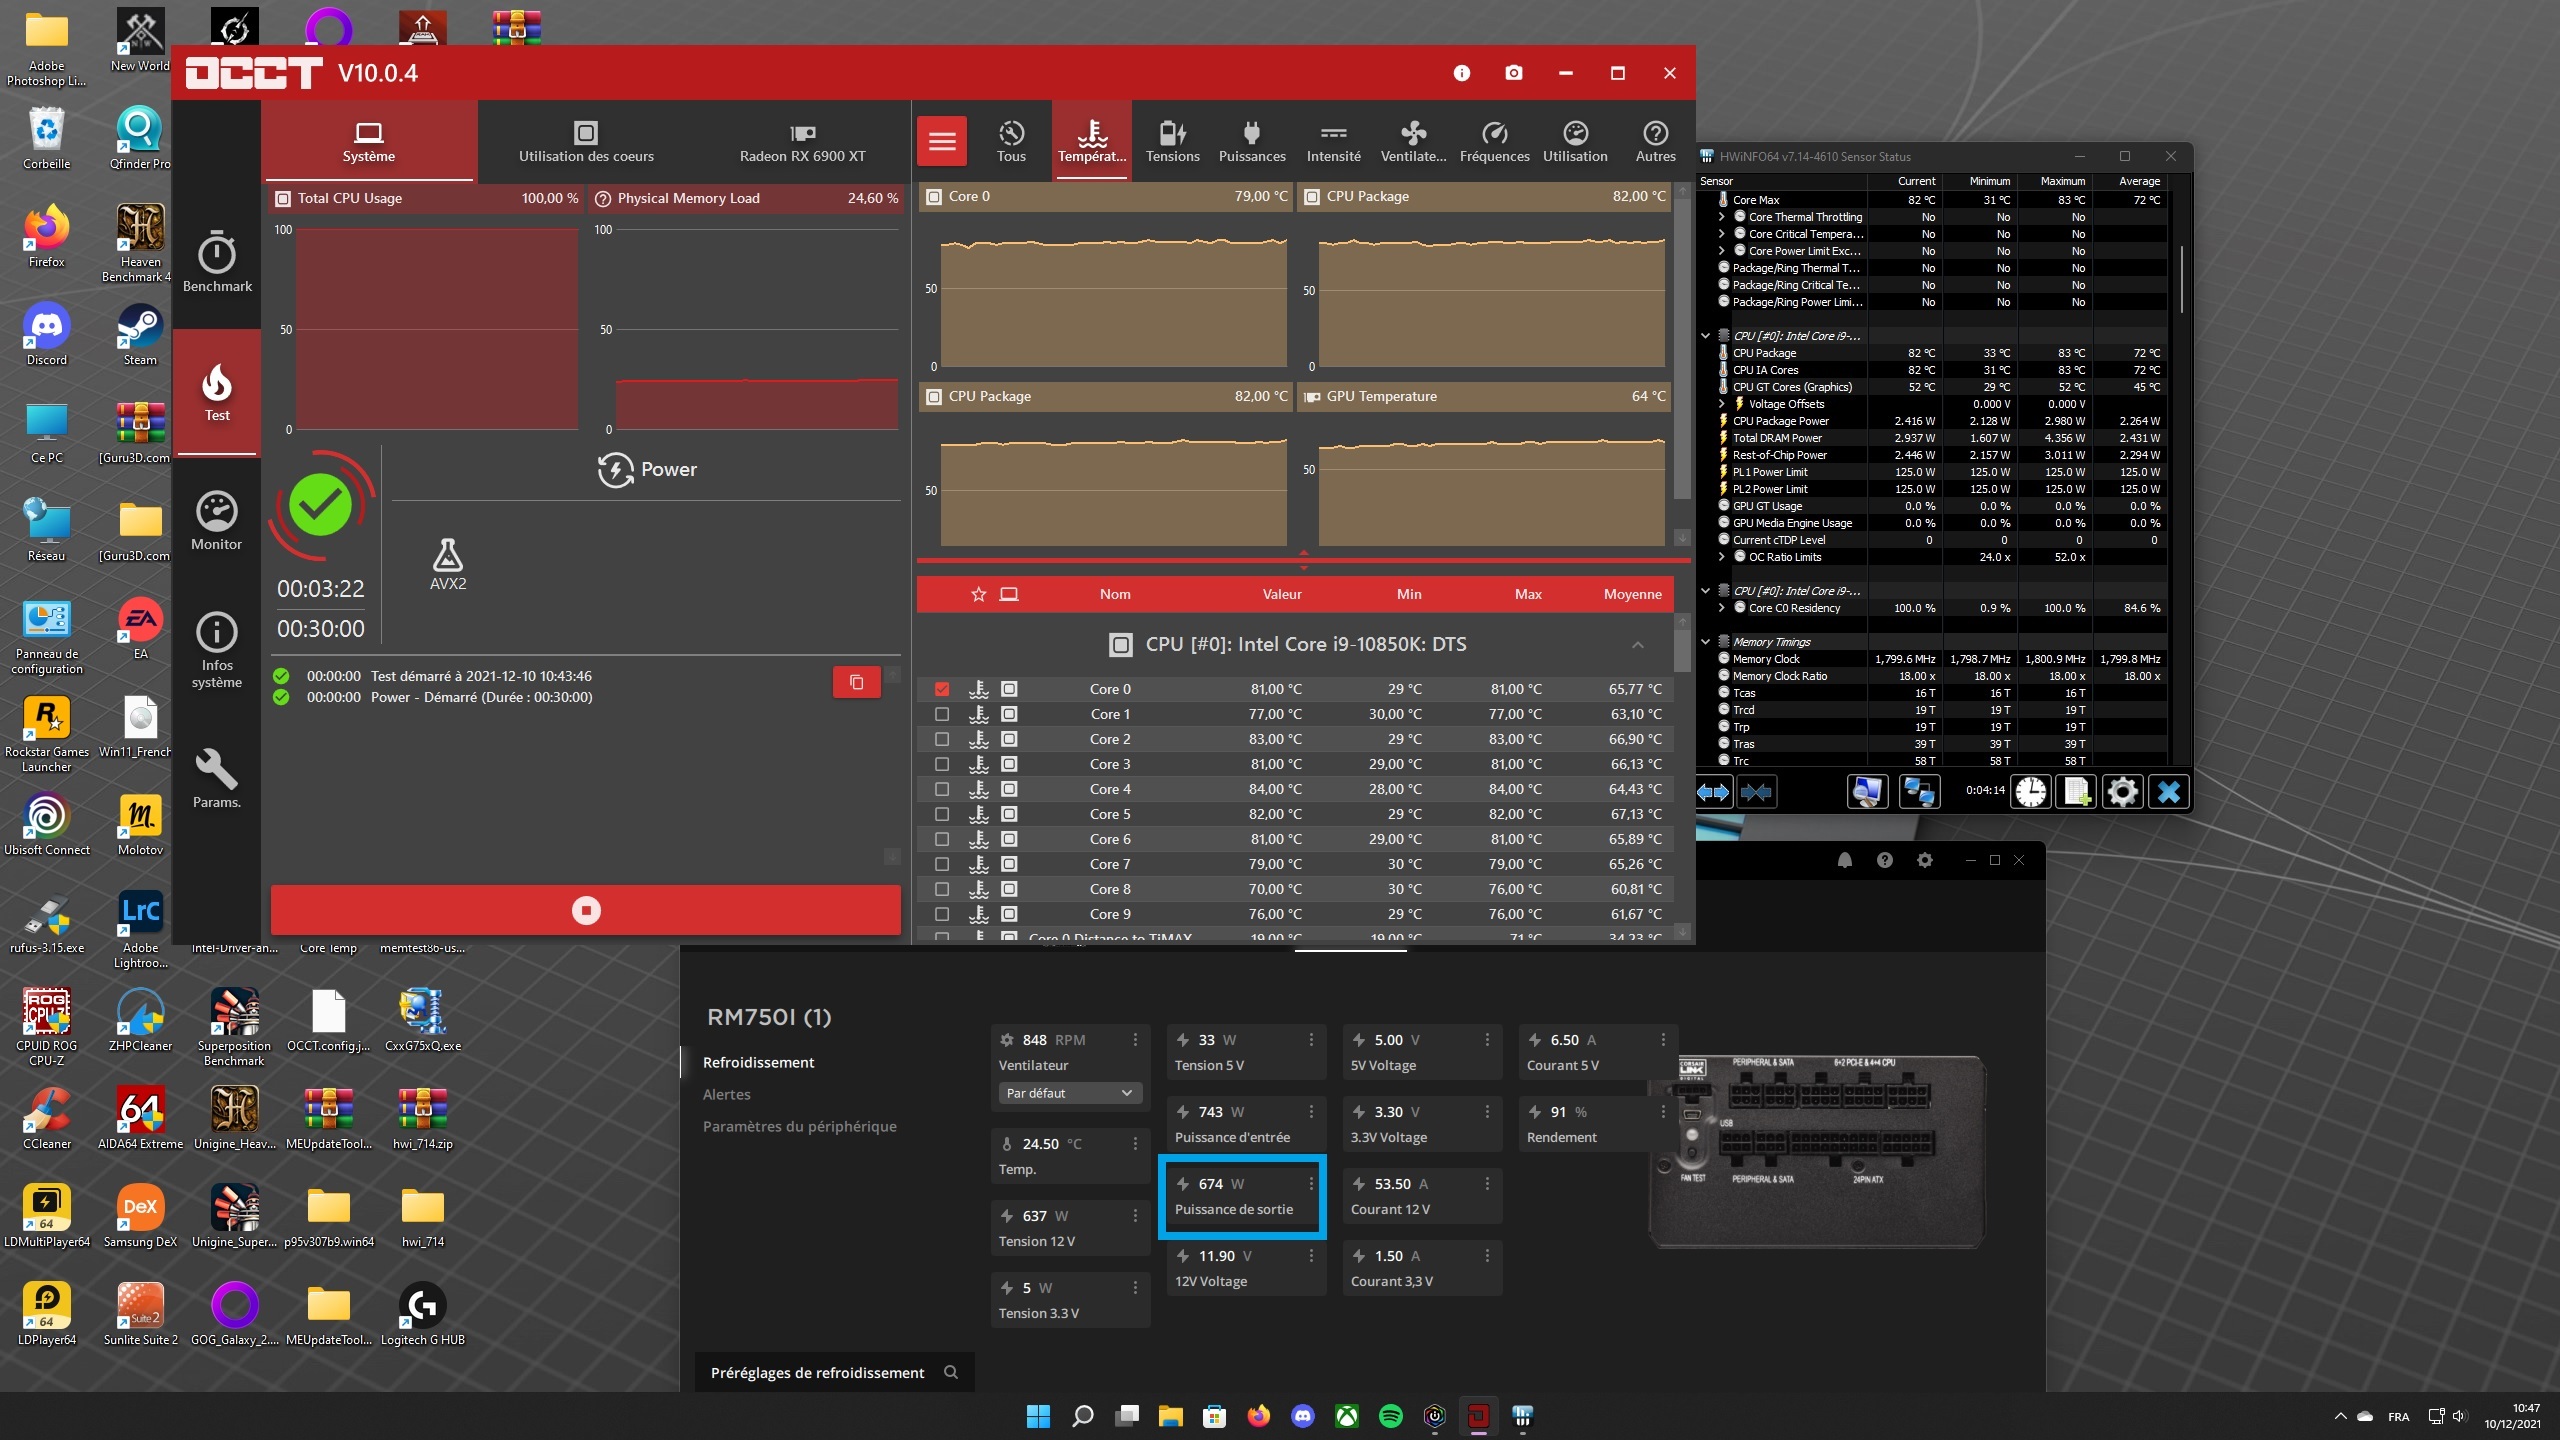
Task: Expand Core Critical Temperature row in HWiNFO
Action: tap(1722, 234)
